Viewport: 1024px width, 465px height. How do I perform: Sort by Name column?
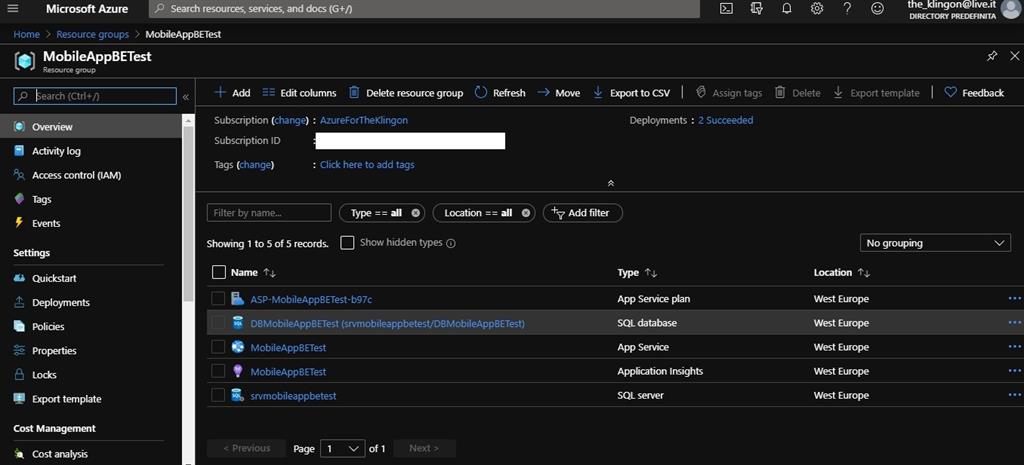(x=253, y=272)
